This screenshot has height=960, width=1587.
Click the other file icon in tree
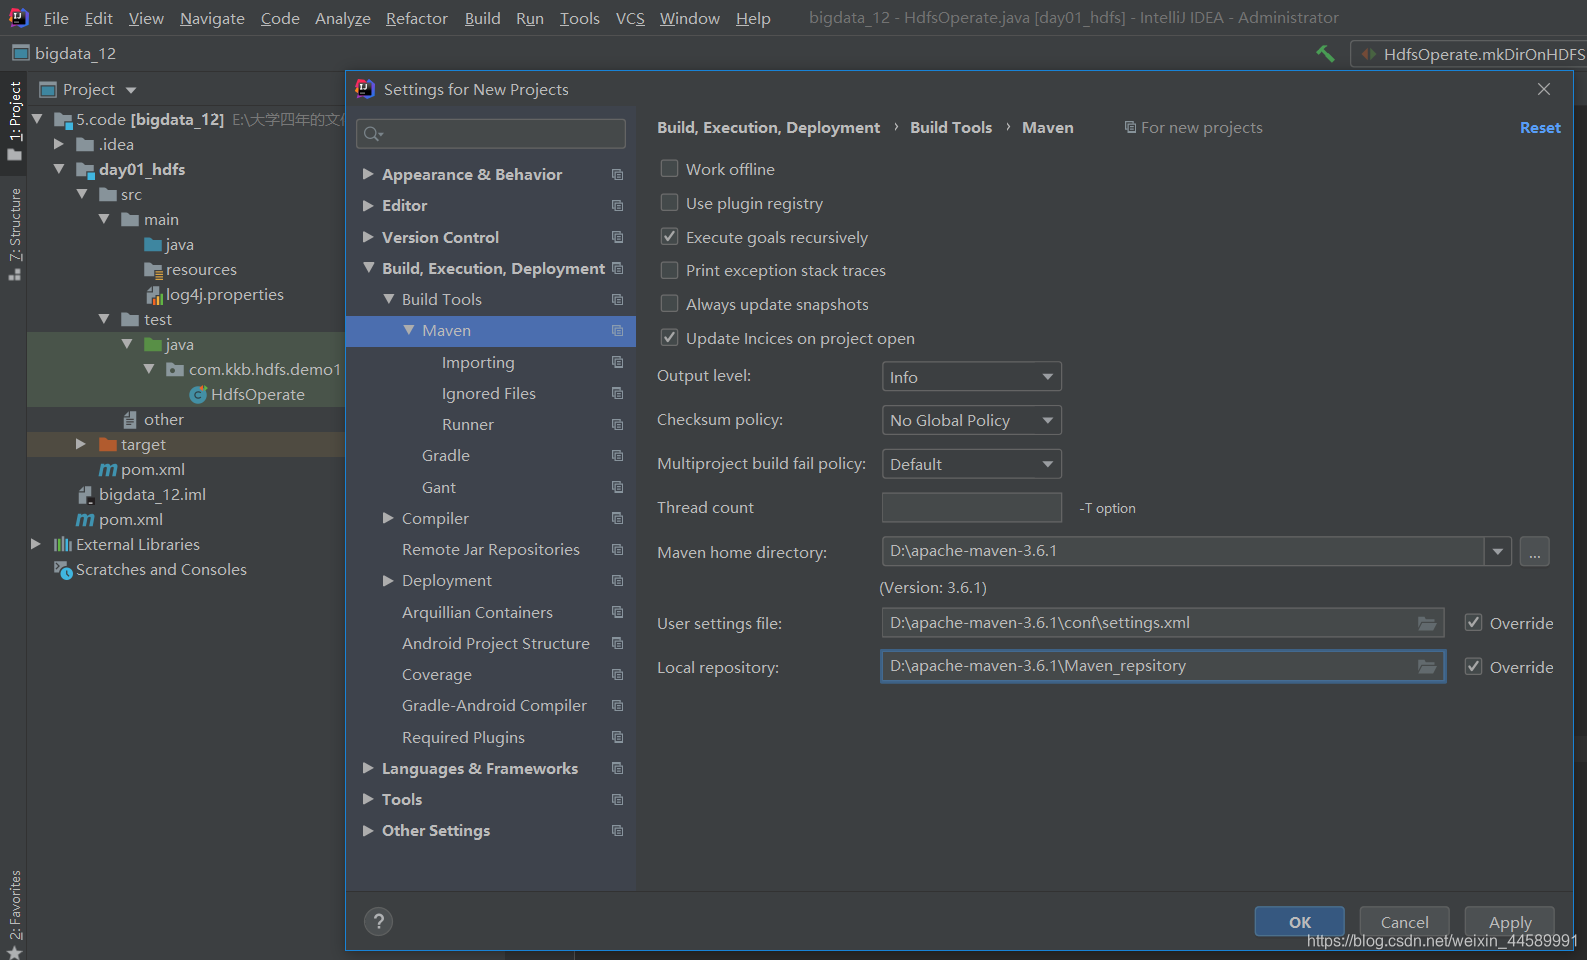tap(130, 420)
